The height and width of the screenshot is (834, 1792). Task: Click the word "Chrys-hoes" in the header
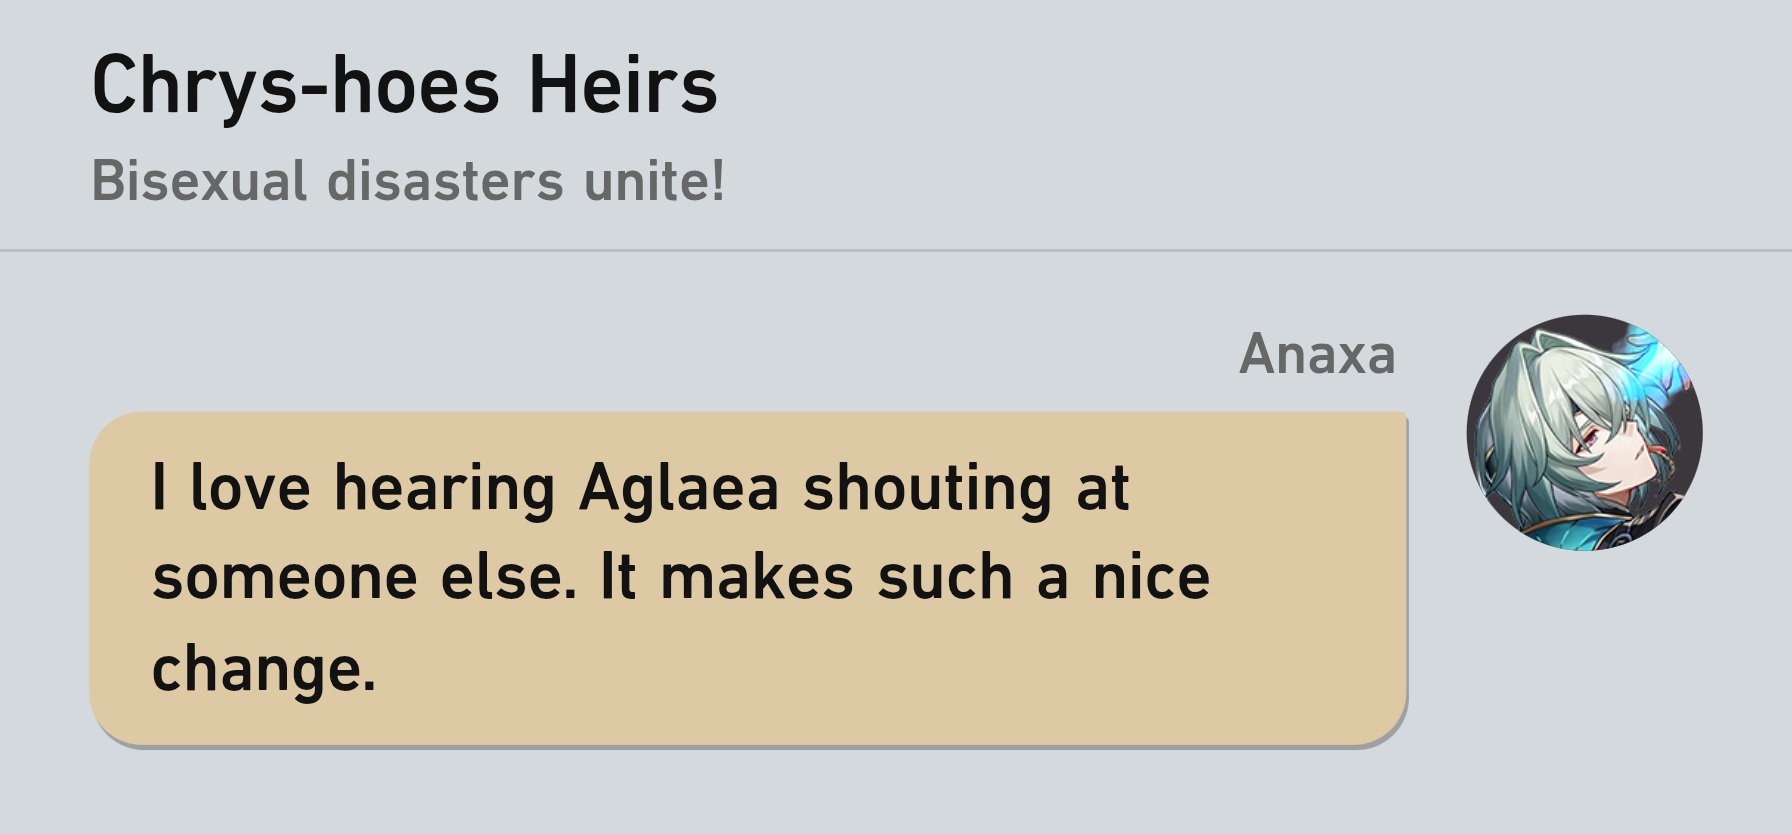[x=295, y=86]
